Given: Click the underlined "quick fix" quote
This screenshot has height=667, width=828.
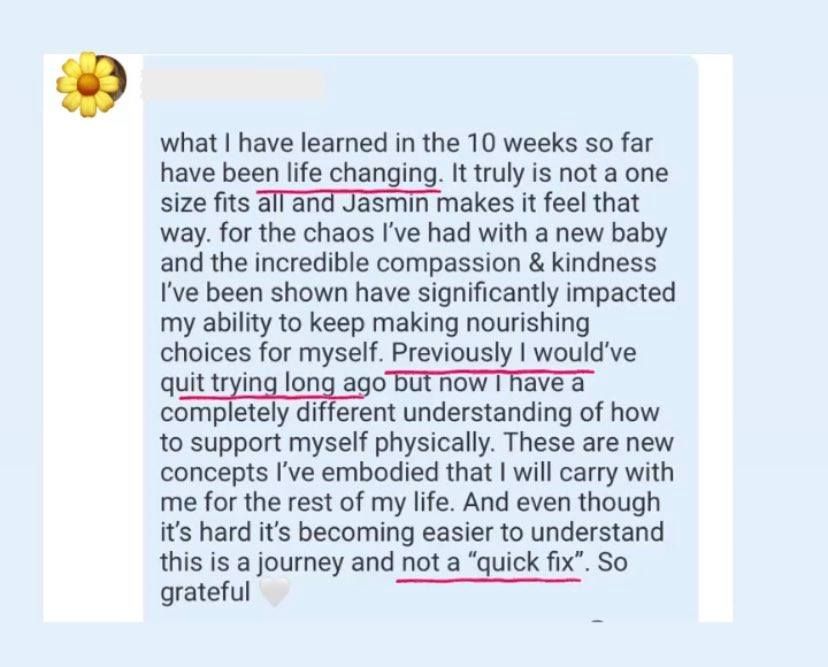Looking at the screenshot, I should 529,562.
